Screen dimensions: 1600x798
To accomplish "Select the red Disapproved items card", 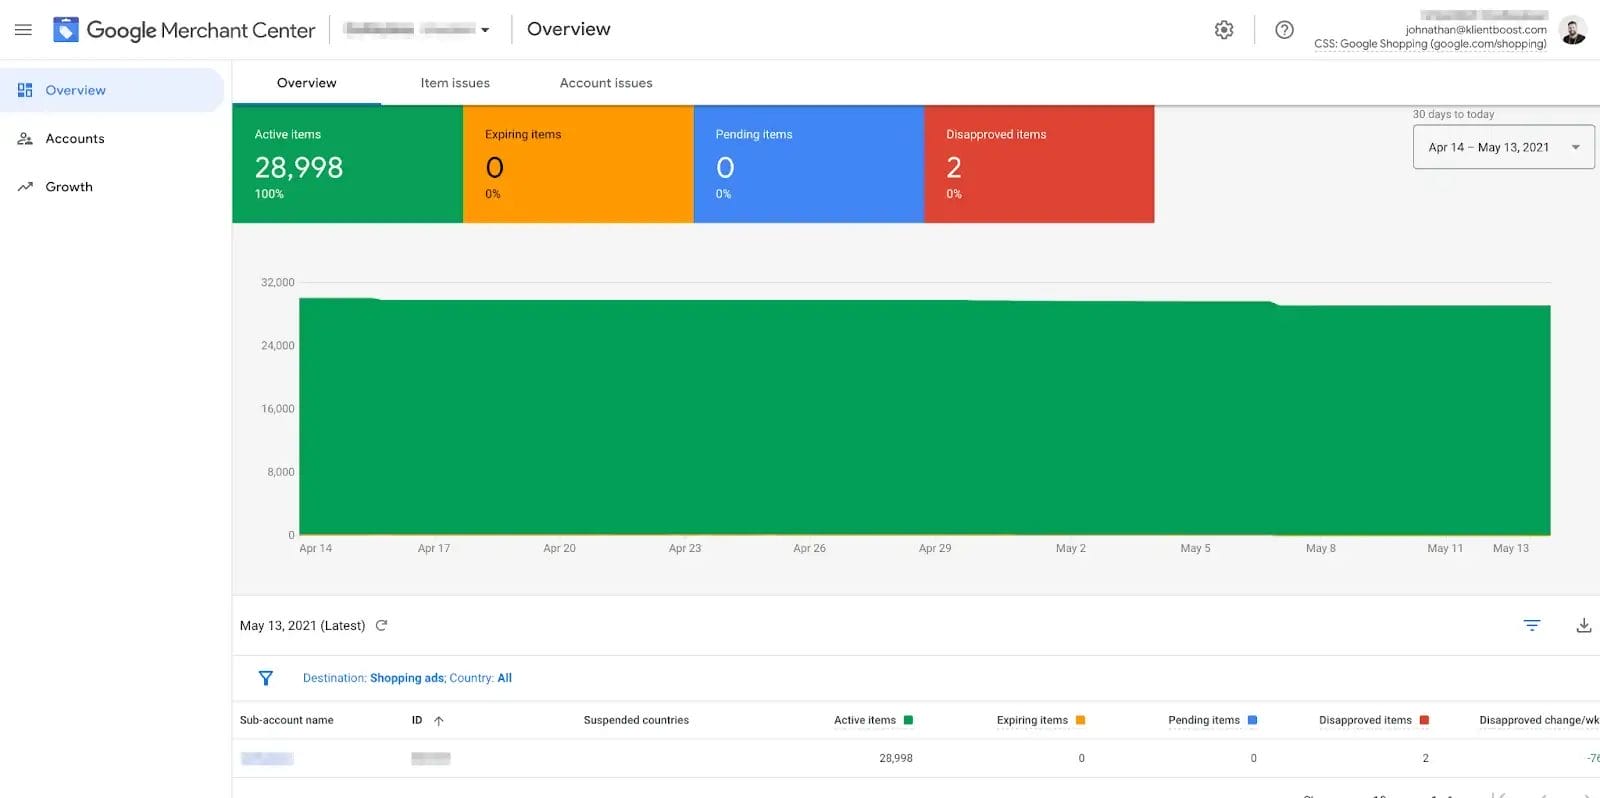I will pos(1038,164).
